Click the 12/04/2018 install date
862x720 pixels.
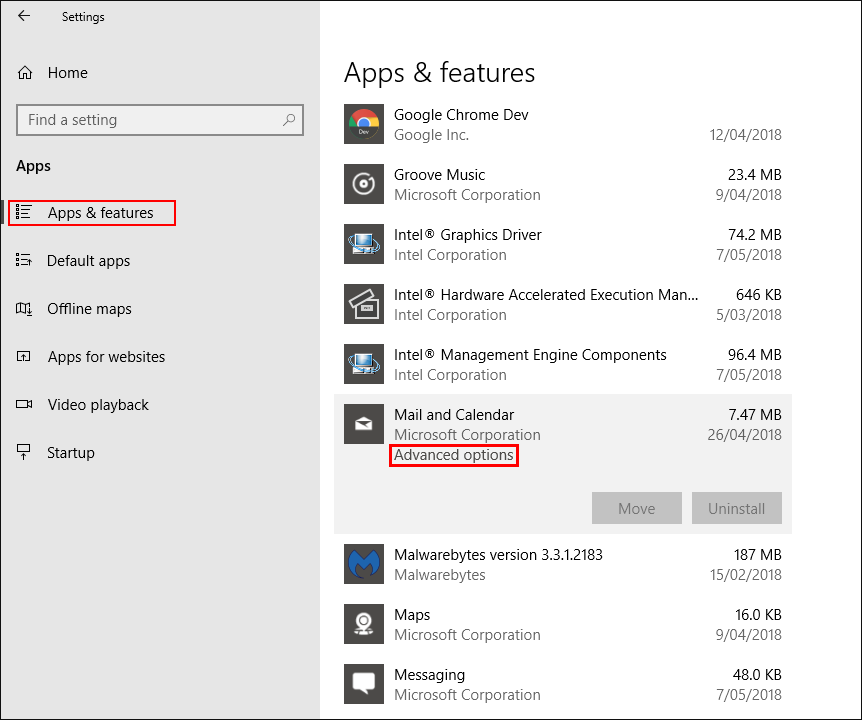(x=745, y=135)
